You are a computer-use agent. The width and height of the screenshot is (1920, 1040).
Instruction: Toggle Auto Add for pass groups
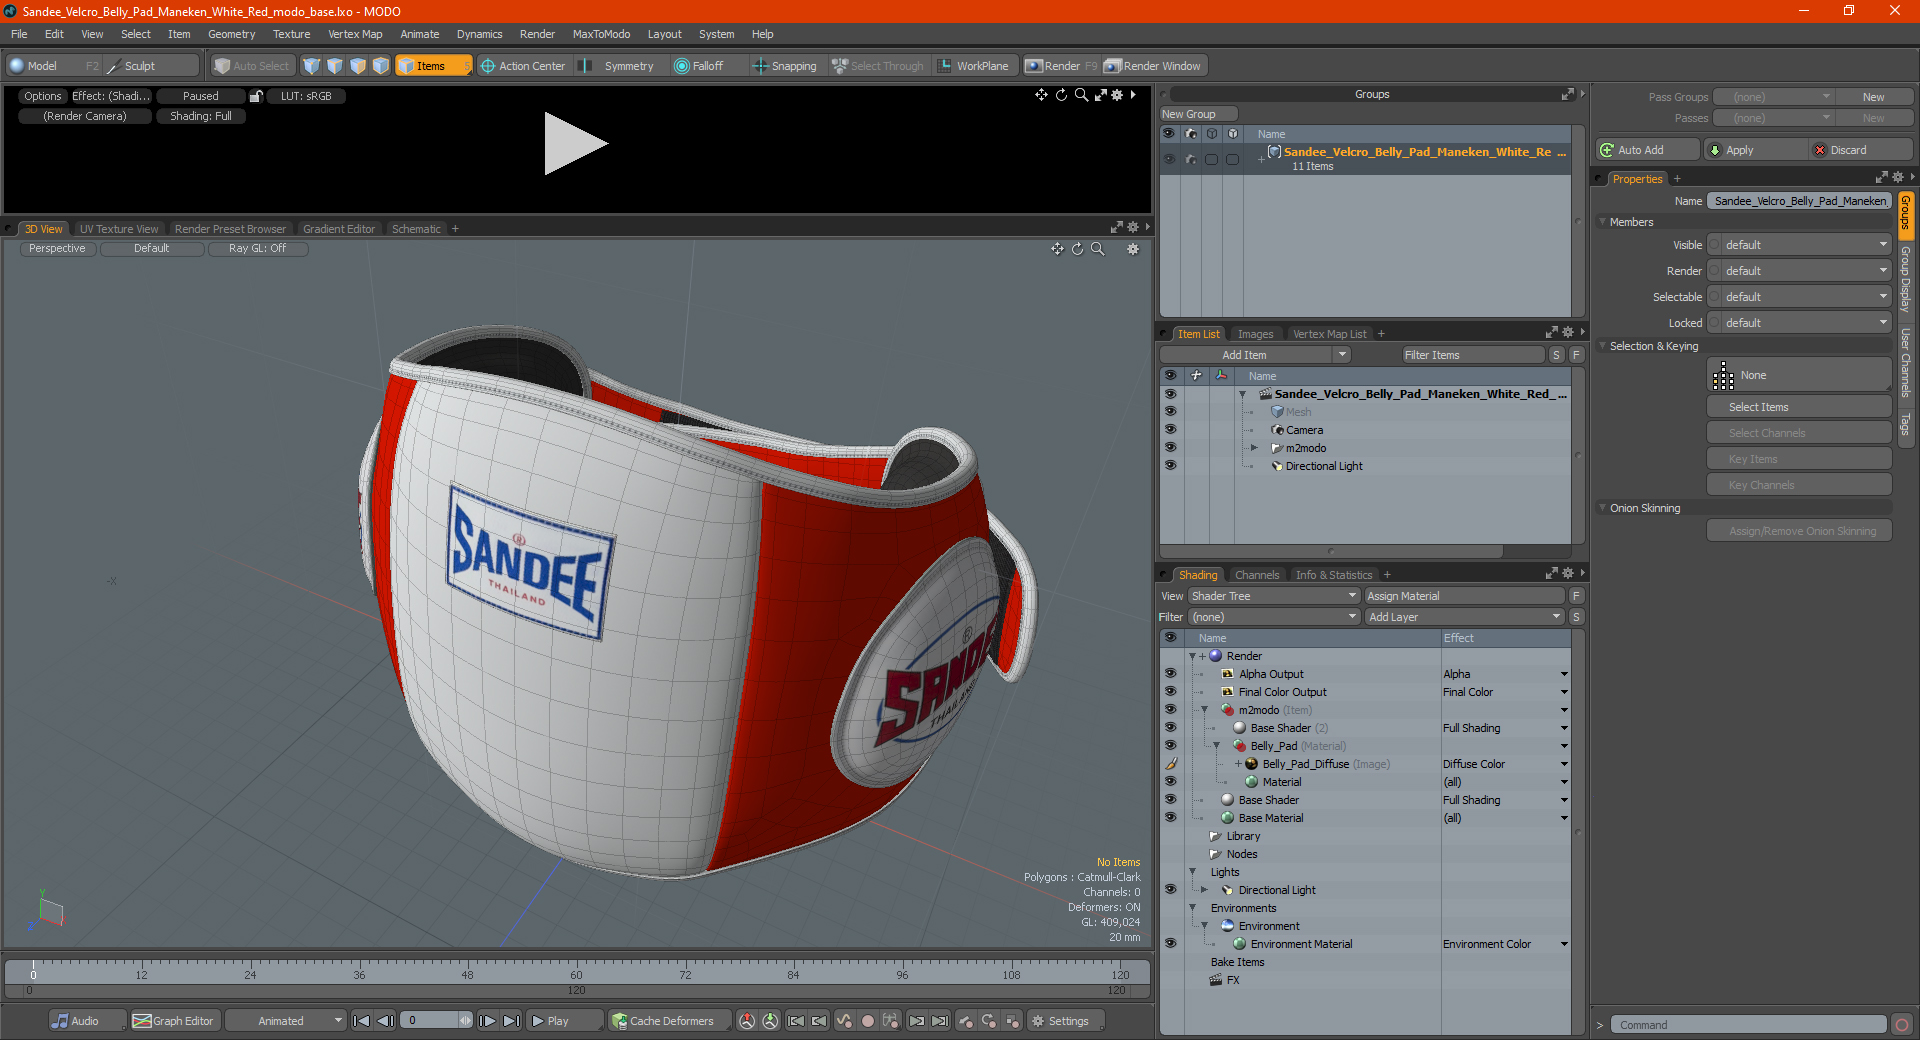pos(1647,150)
